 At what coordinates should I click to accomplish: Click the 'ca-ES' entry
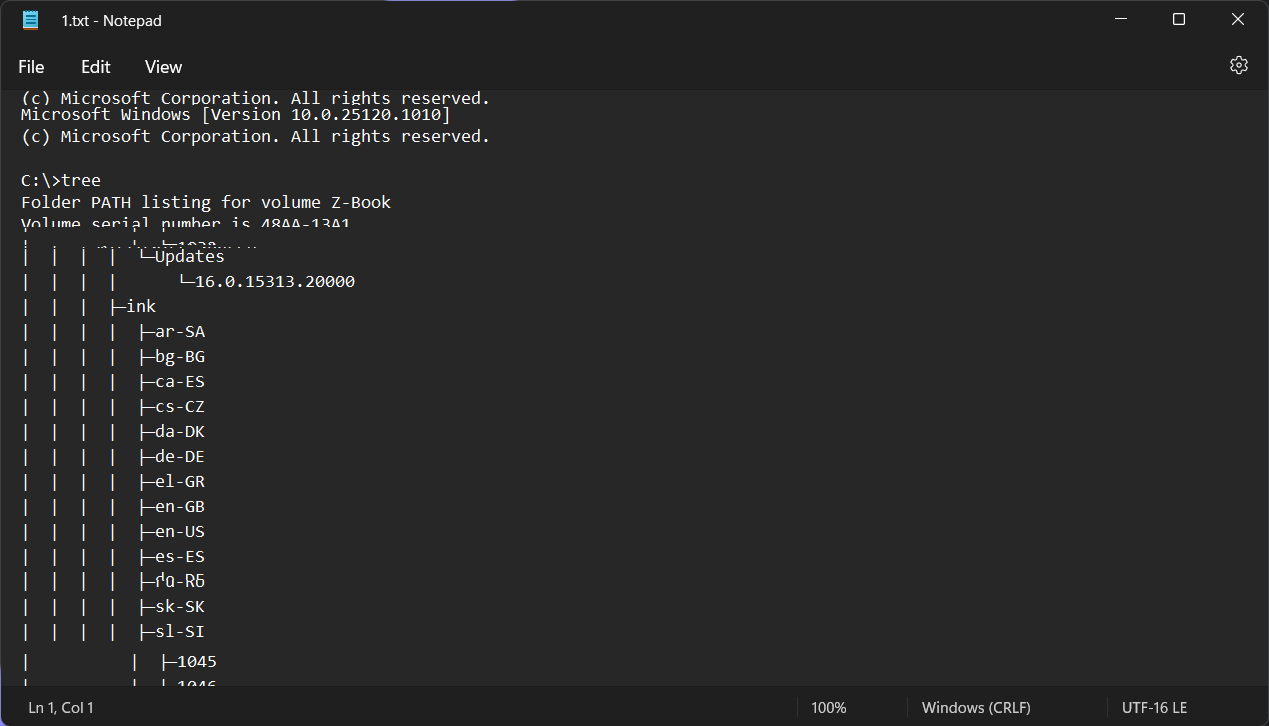pos(180,382)
